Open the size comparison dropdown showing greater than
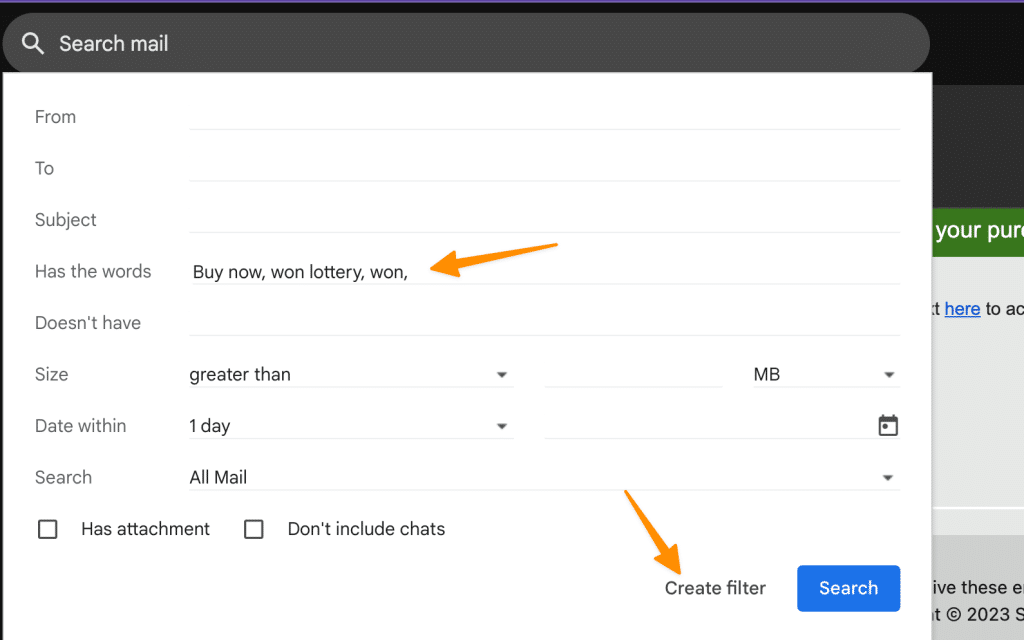 click(x=350, y=374)
